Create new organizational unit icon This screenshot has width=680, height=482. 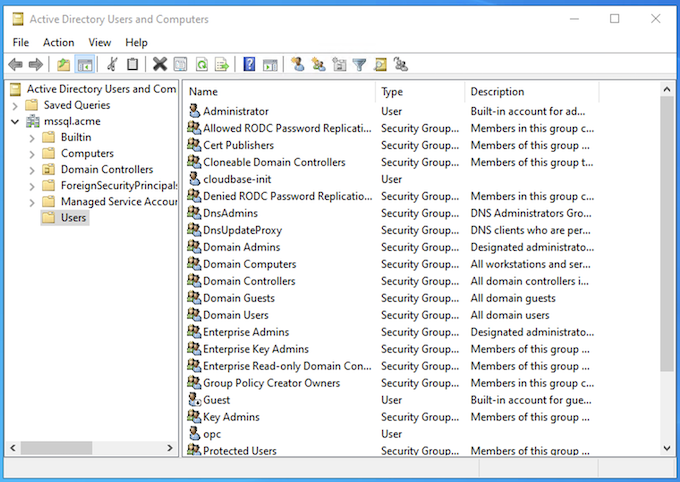pos(339,65)
